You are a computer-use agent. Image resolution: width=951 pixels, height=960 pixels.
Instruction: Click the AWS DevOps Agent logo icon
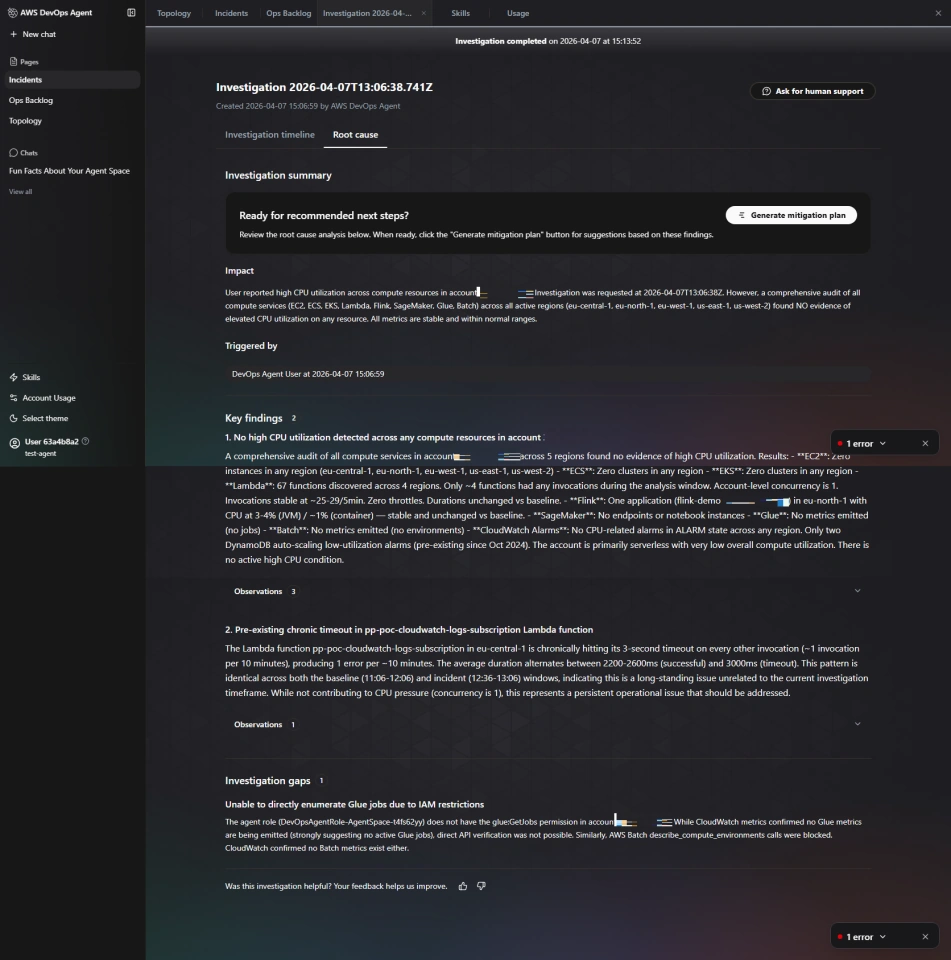(12, 12)
